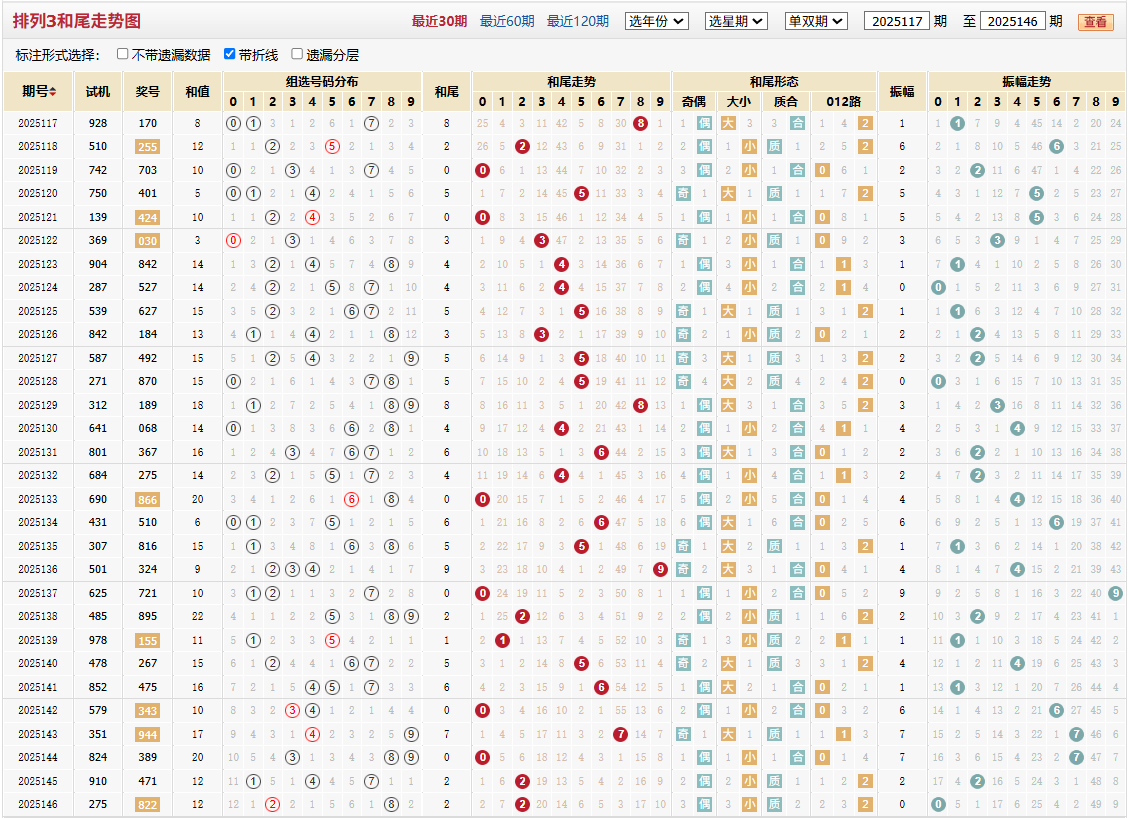This screenshot has height=818, width=1128.
Task: Click teal ball 0 in row 2025124 振幅走势
Action: [x=938, y=287]
